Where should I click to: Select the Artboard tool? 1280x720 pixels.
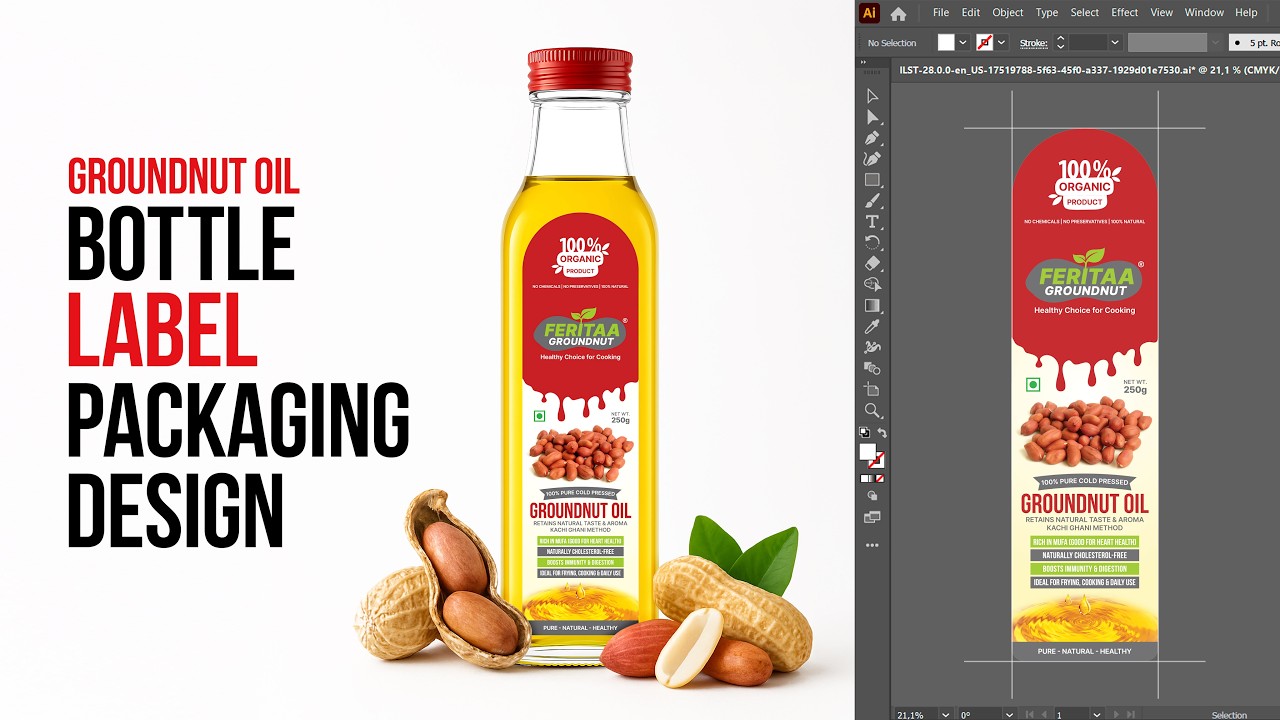[x=872, y=390]
